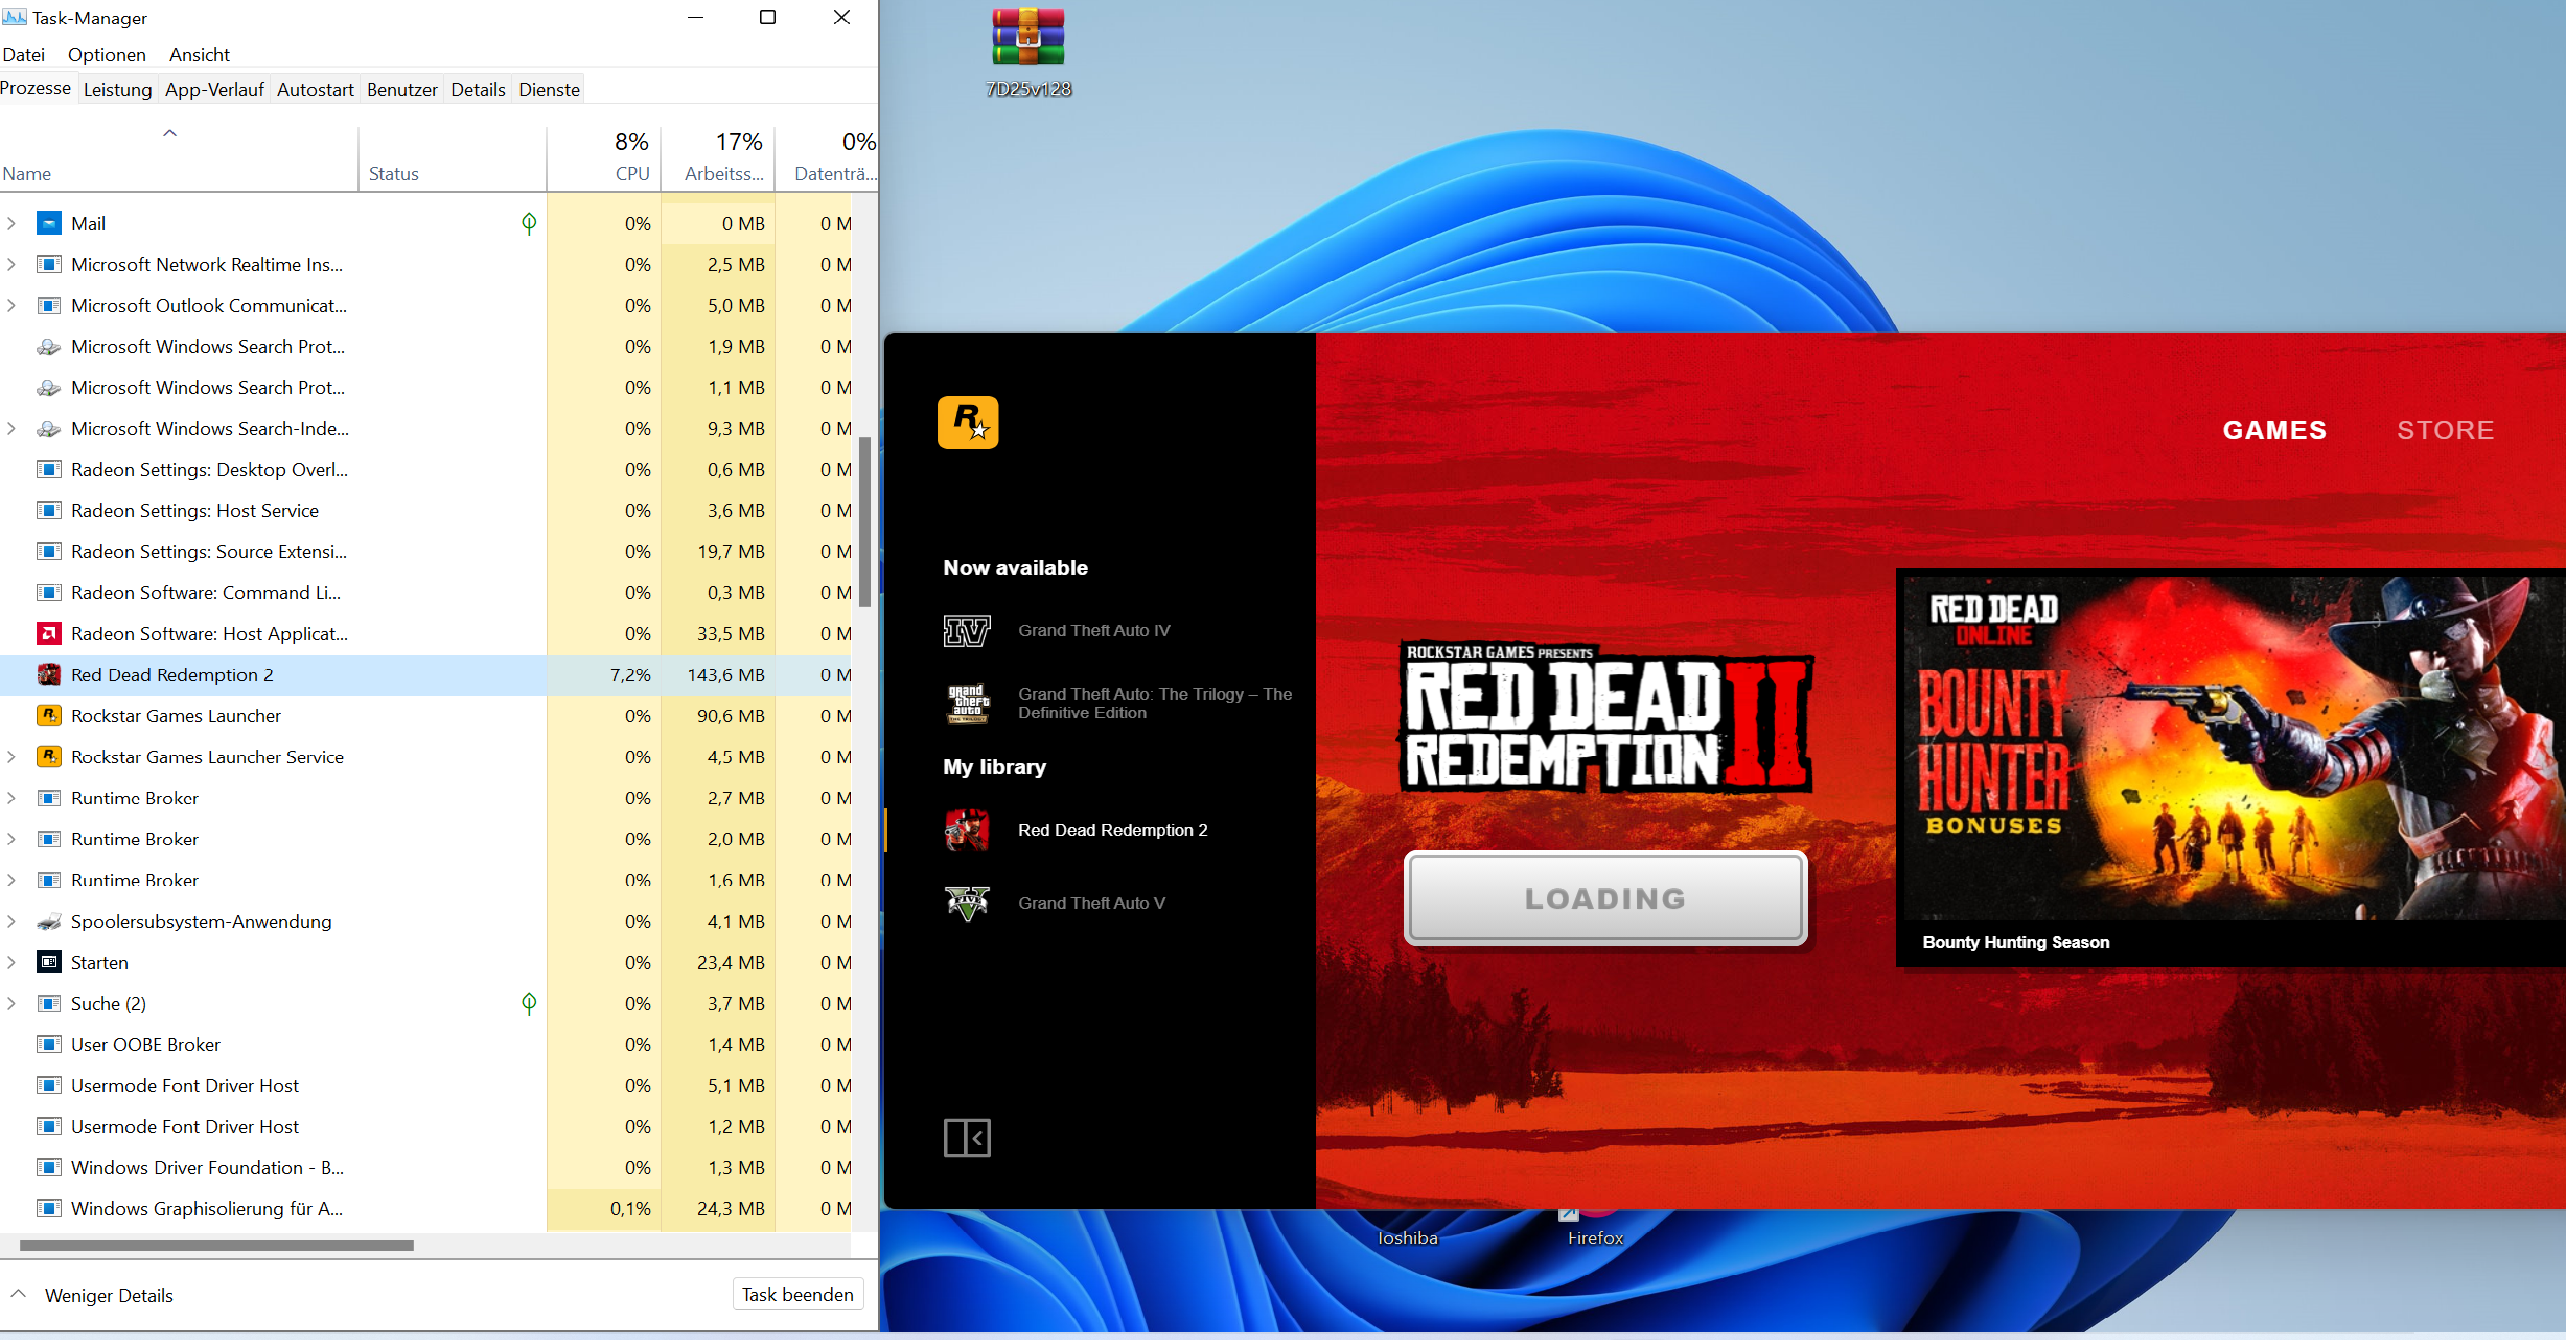Viewport: 2566px width, 1340px height.
Task: Open GTA Trilogy Definitive Edition icon
Action: click(x=967, y=703)
